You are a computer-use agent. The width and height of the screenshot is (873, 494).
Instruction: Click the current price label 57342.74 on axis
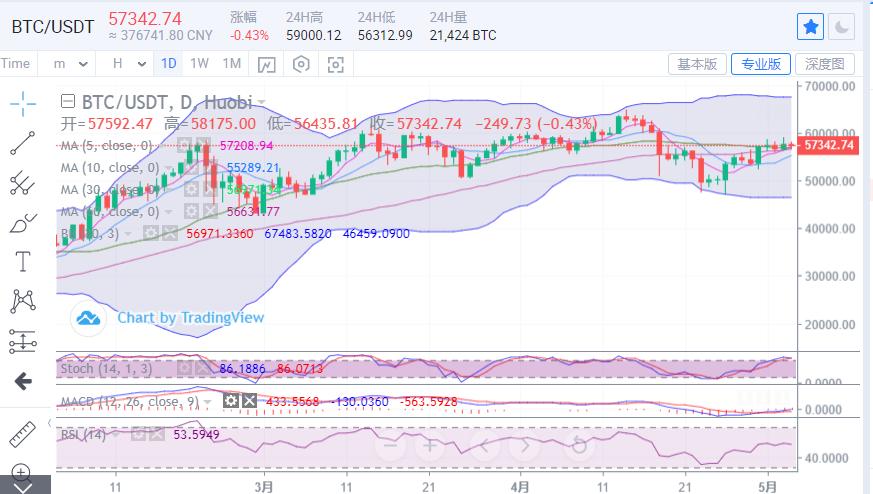pos(828,145)
